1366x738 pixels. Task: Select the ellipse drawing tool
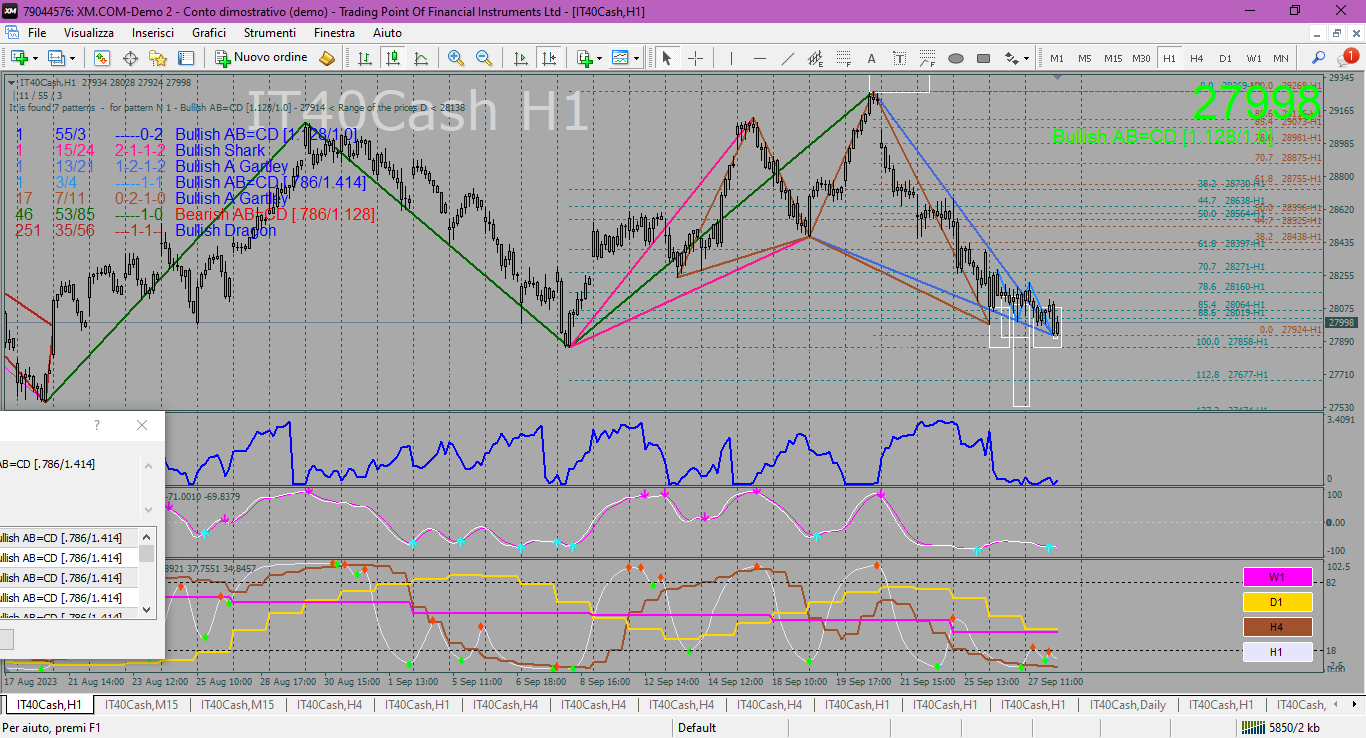[x=955, y=58]
